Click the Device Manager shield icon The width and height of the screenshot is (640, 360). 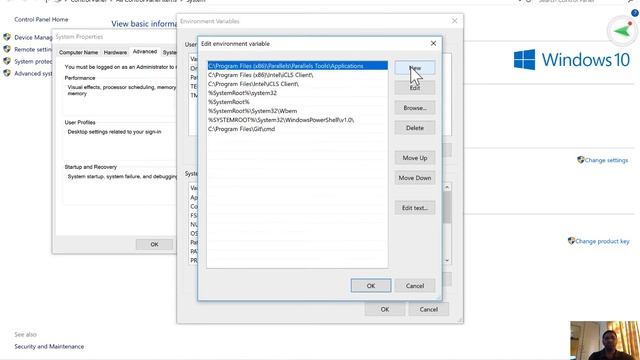tap(7, 37)
